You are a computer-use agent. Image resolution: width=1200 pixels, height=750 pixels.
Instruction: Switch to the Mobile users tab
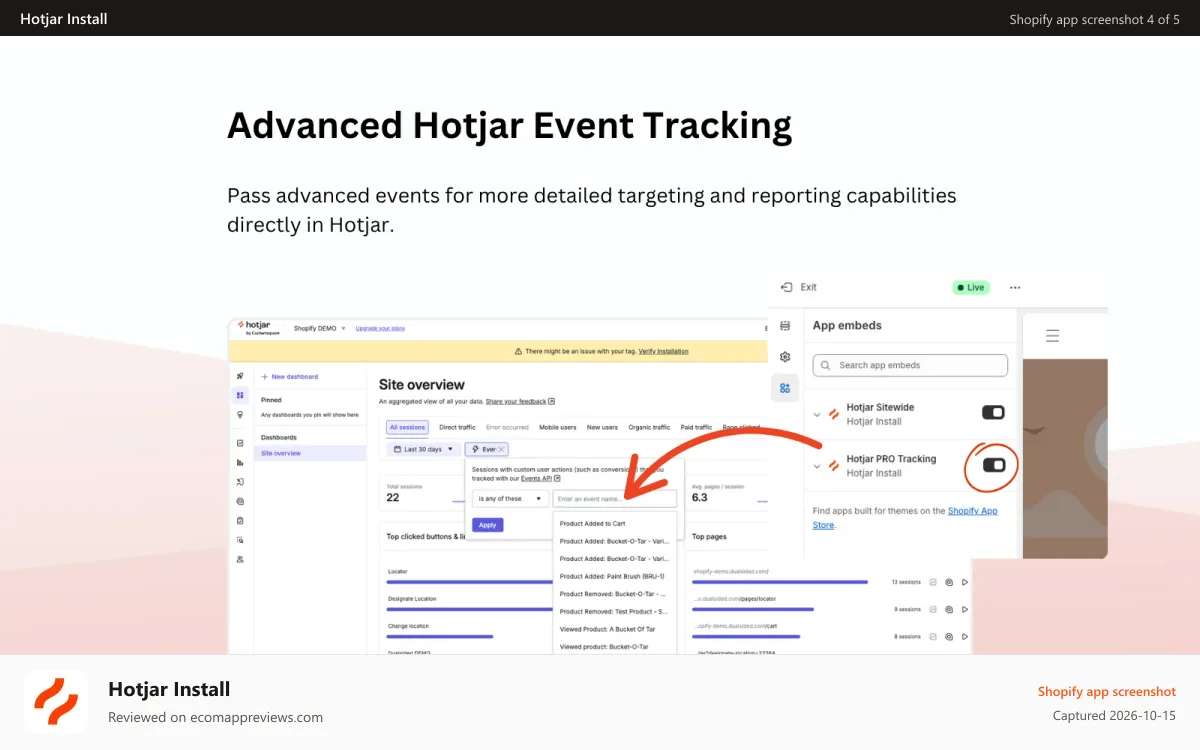(x=558, y=427)
